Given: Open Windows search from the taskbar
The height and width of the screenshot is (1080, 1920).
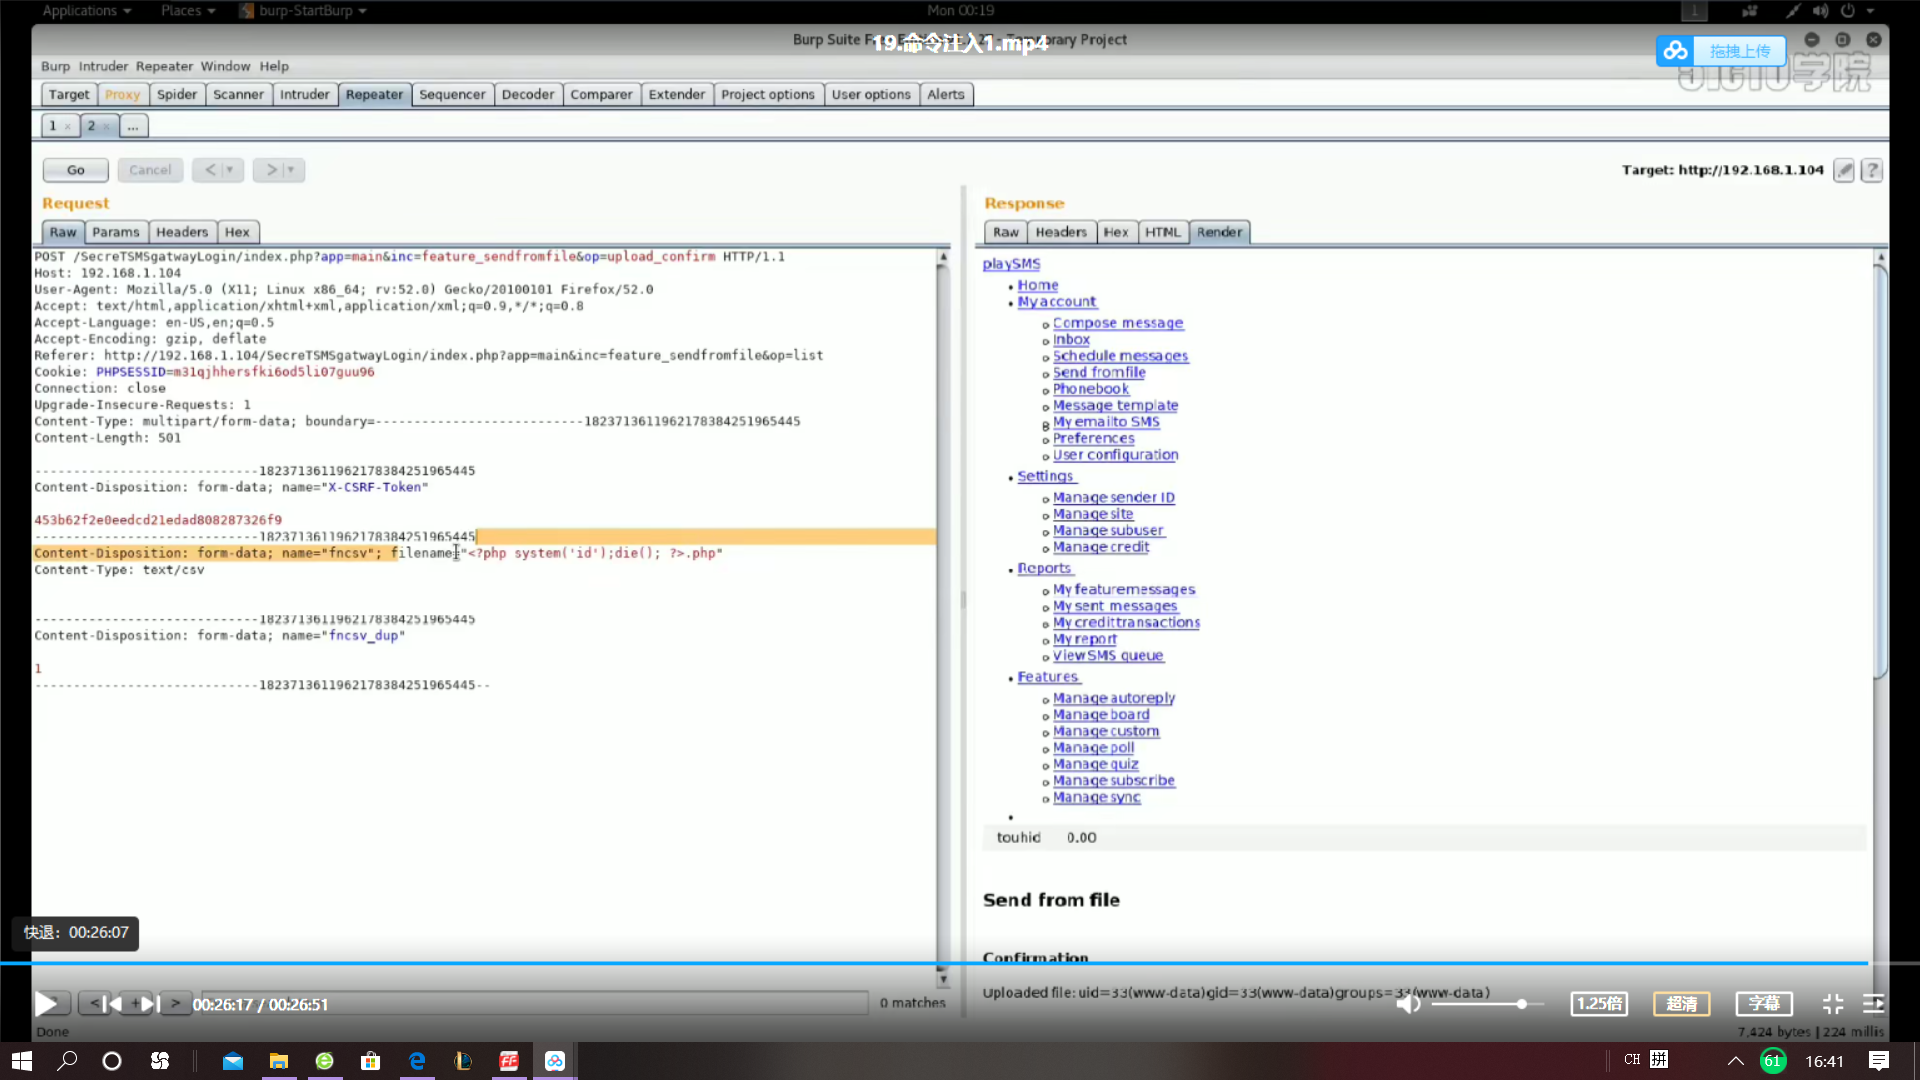Looking at the screenshot, I should (x=67, y=1061).
